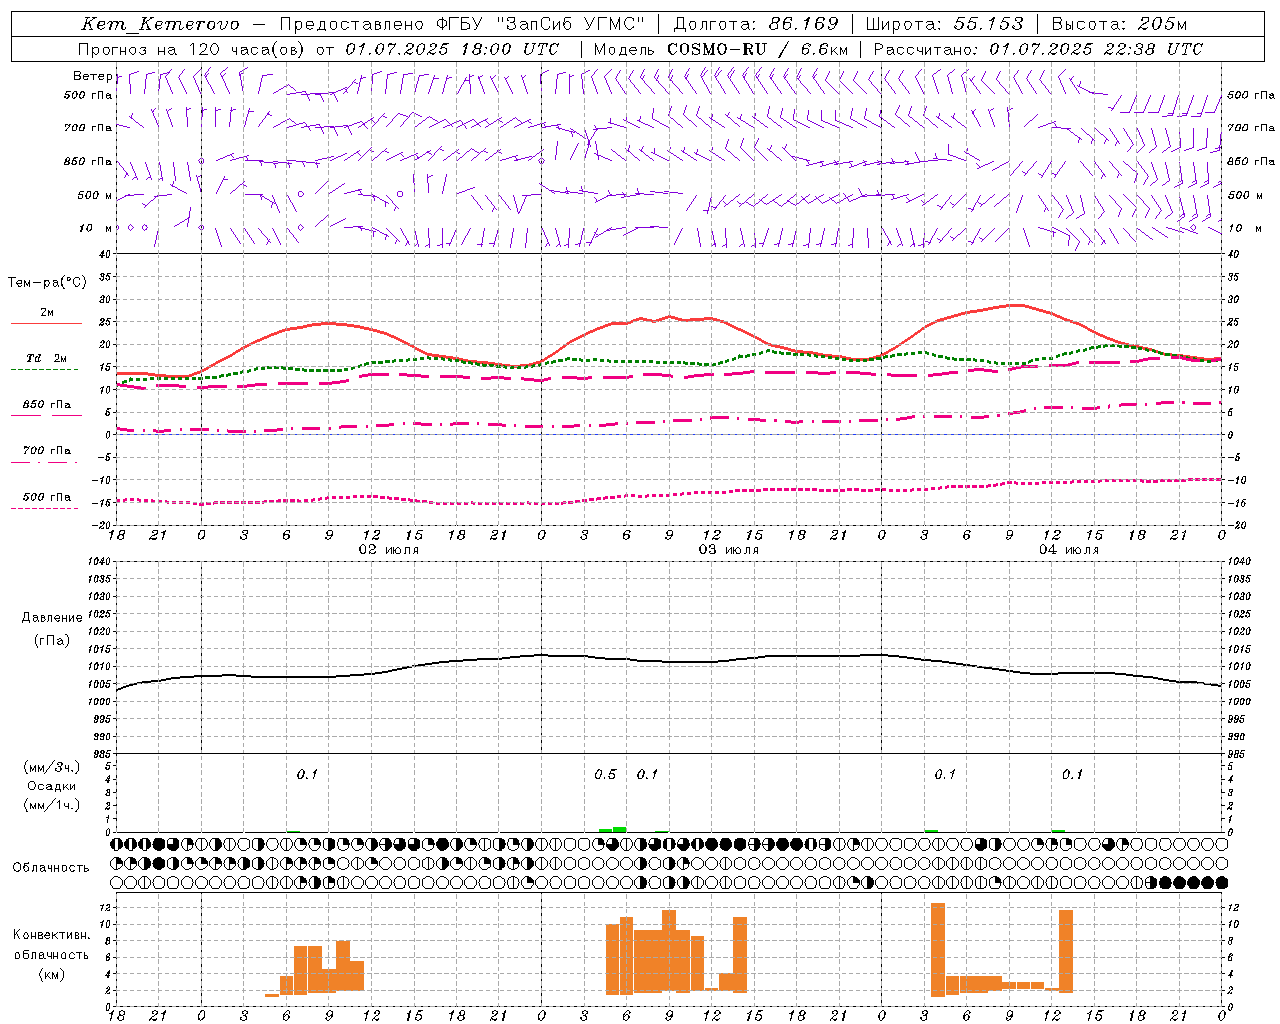
Task: Click the Облачность cloud cover label
Action: [x=51, y=868]
